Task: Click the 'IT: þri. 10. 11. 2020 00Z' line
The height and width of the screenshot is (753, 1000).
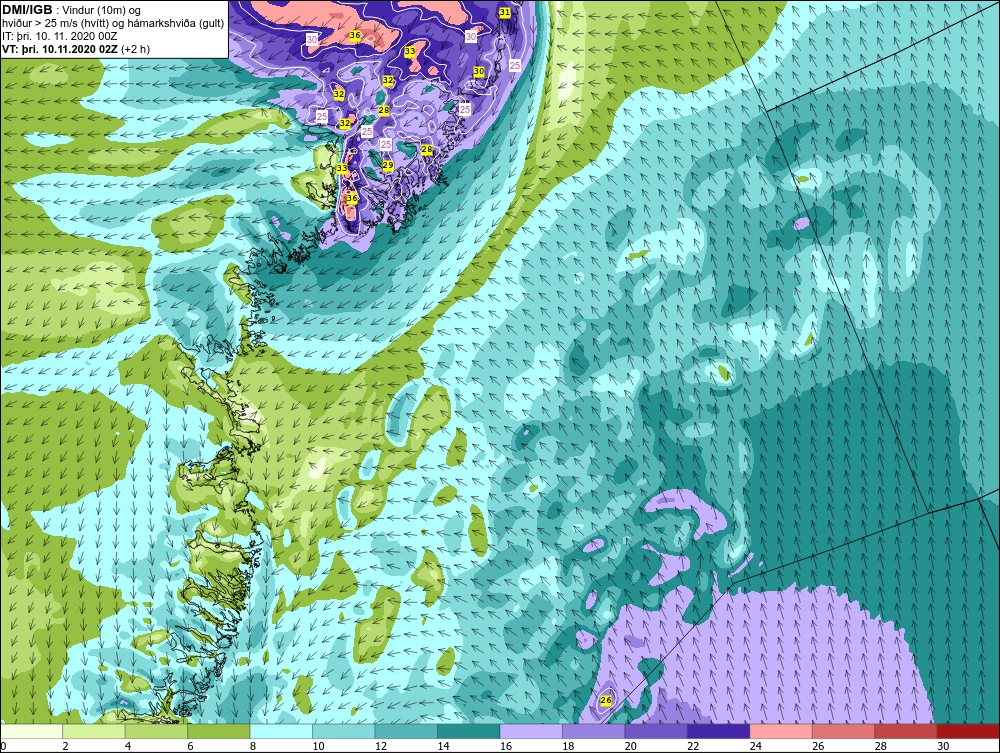Action: [60, 36]
